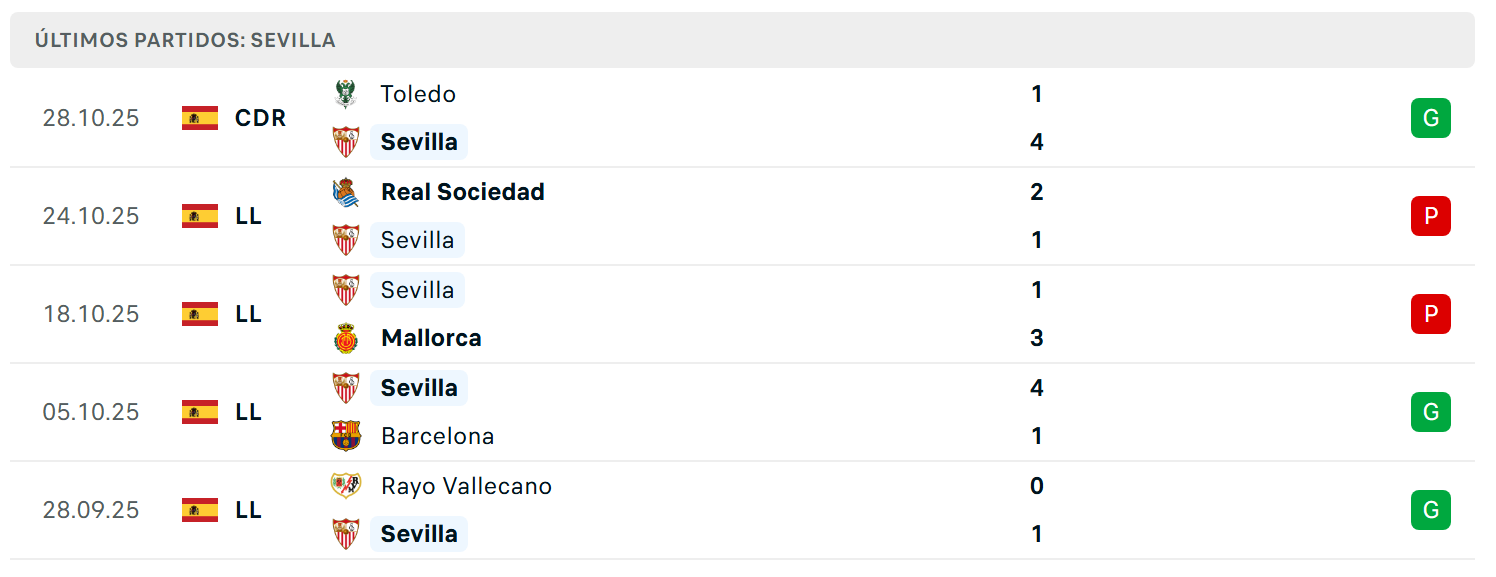Click the Mallorca club crest
1496x577 pixels.
click(345, 338)
